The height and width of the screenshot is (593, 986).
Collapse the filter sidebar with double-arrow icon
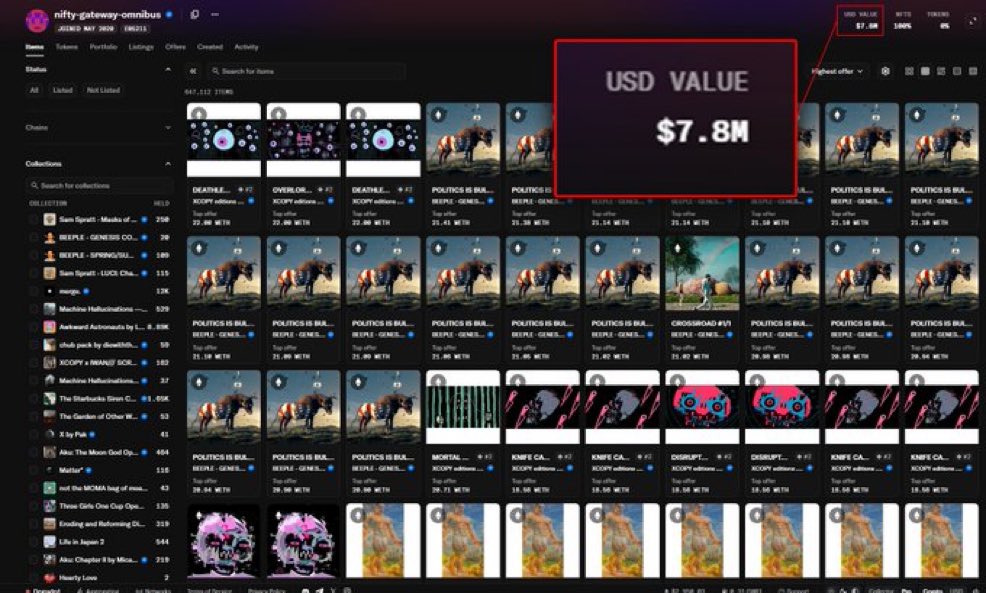point(193,71)
